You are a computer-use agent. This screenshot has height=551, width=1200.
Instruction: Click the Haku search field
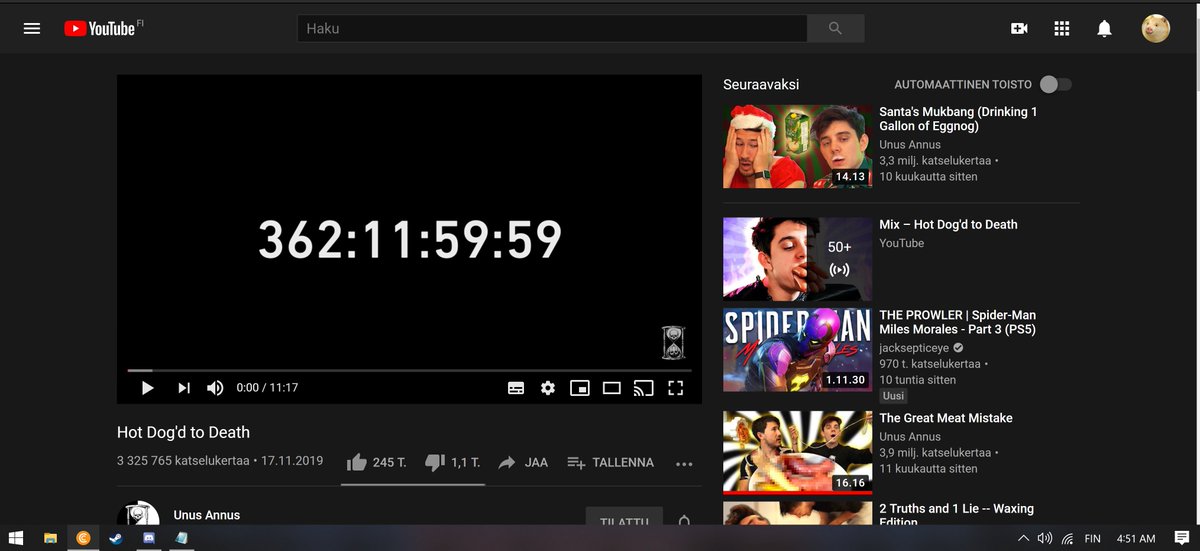tap(552, 29)
